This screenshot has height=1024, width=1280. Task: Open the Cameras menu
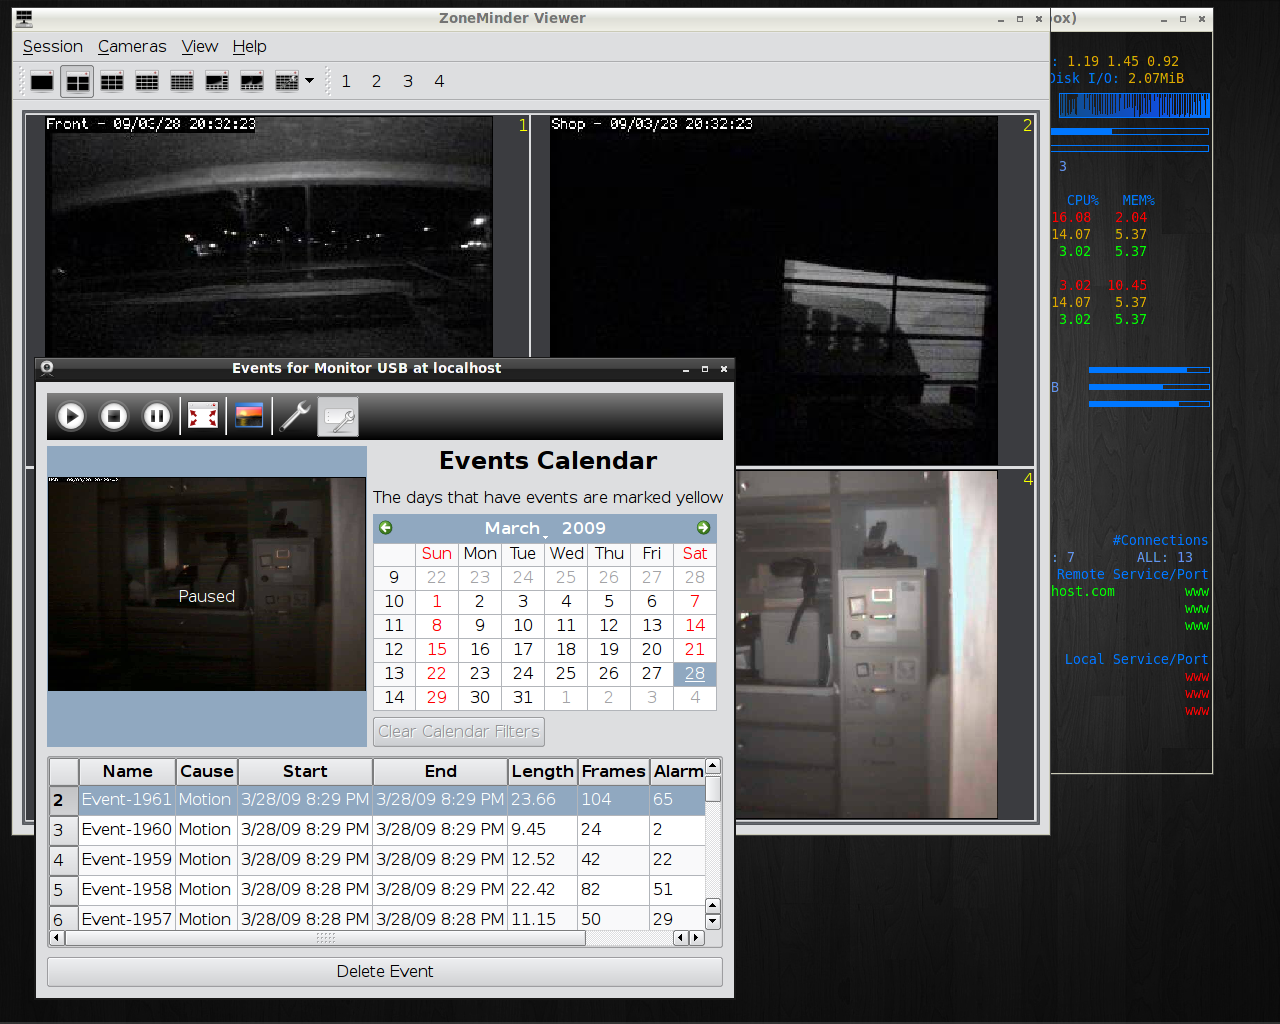[132, 46]
